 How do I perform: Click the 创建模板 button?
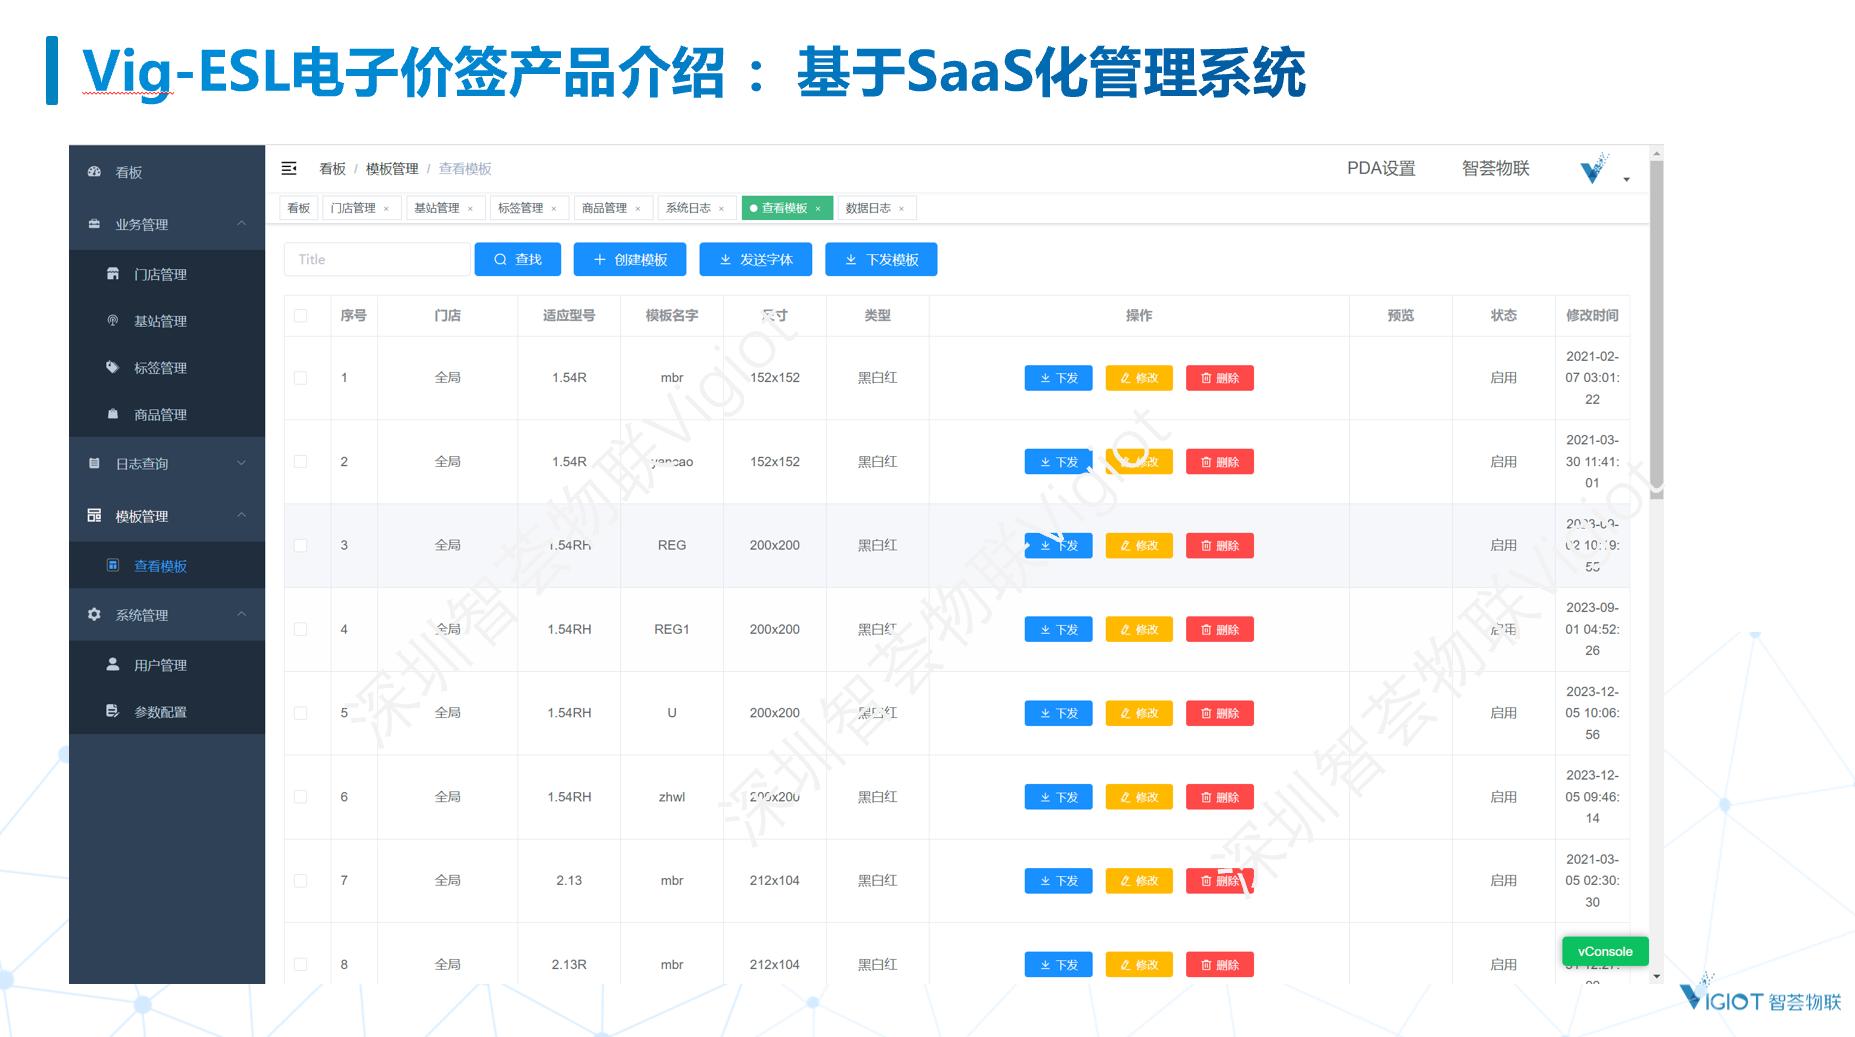point(630,260)
